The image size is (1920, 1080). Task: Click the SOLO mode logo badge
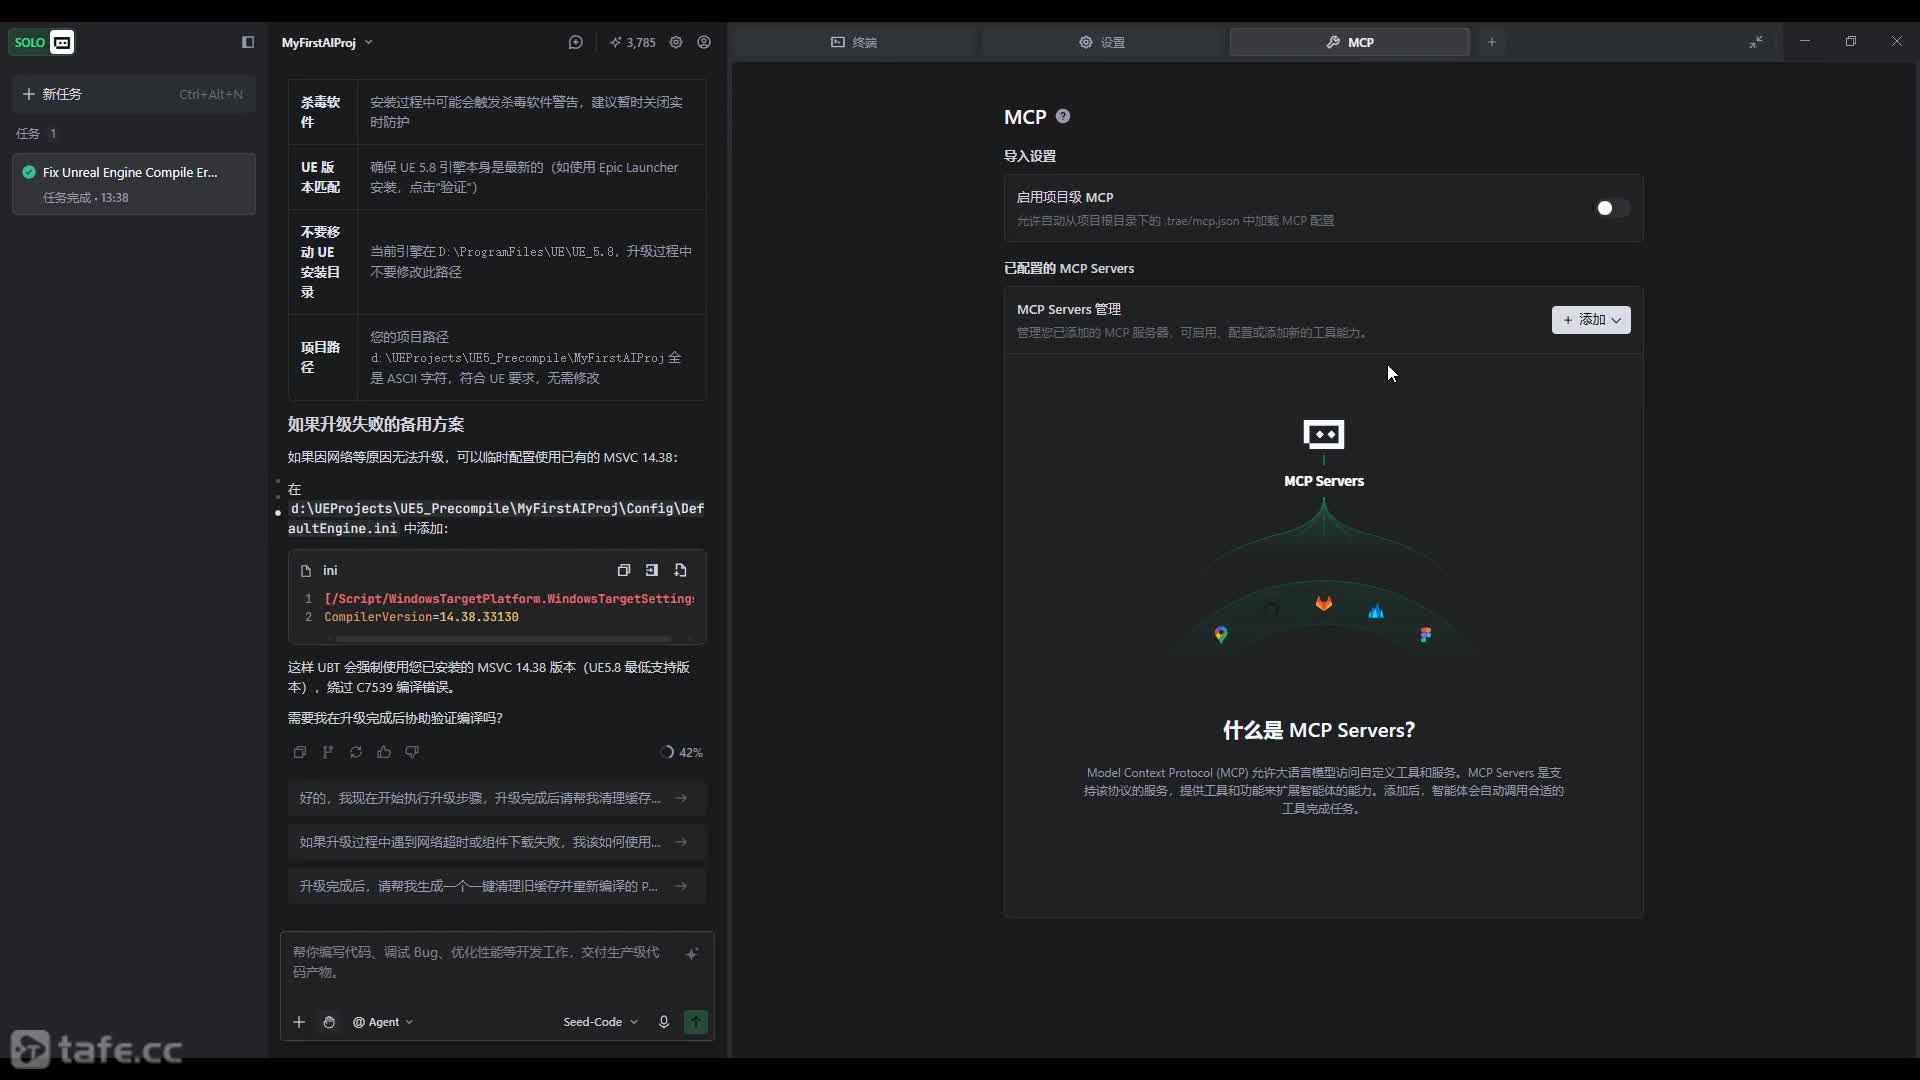point(41,42)
